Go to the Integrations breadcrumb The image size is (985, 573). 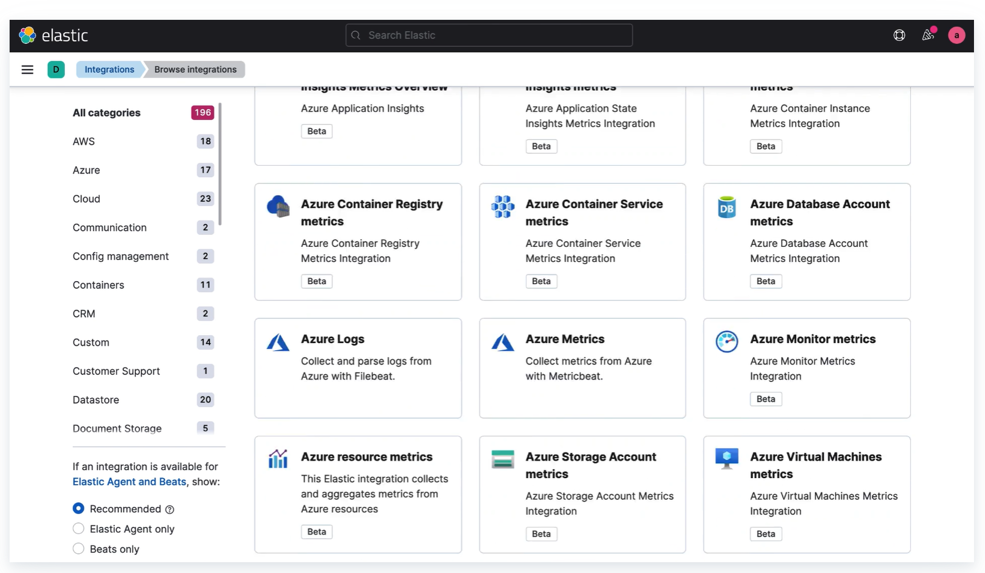tap(109, 70)
